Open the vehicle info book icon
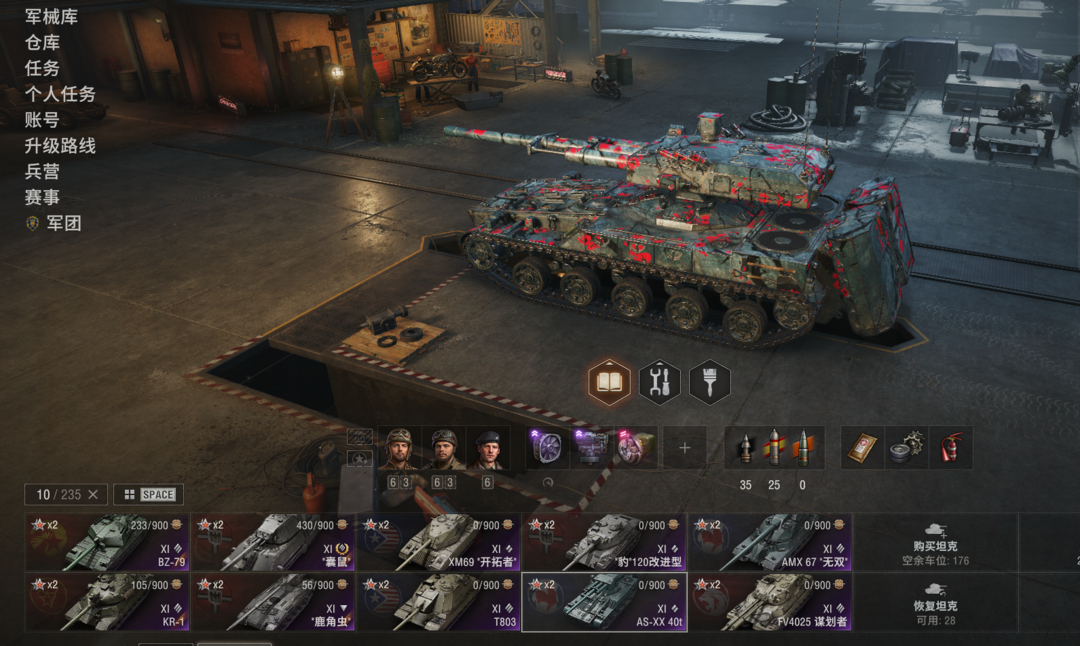Viewport: 1080px width, 646px height. (x=609, y=382)
